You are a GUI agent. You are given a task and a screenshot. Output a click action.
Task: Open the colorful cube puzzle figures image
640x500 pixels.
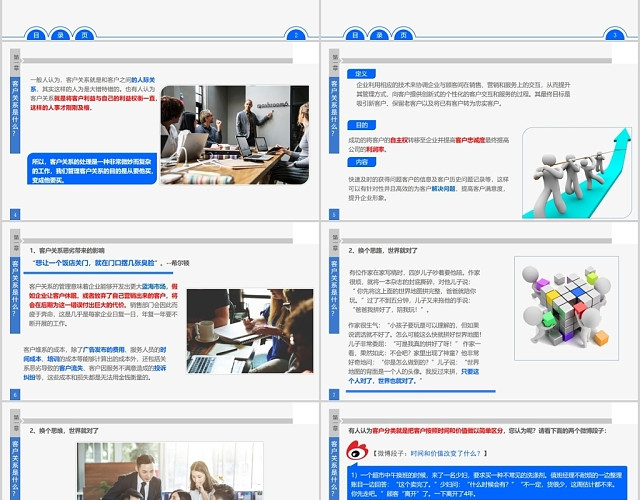click(x=566, y=308)
